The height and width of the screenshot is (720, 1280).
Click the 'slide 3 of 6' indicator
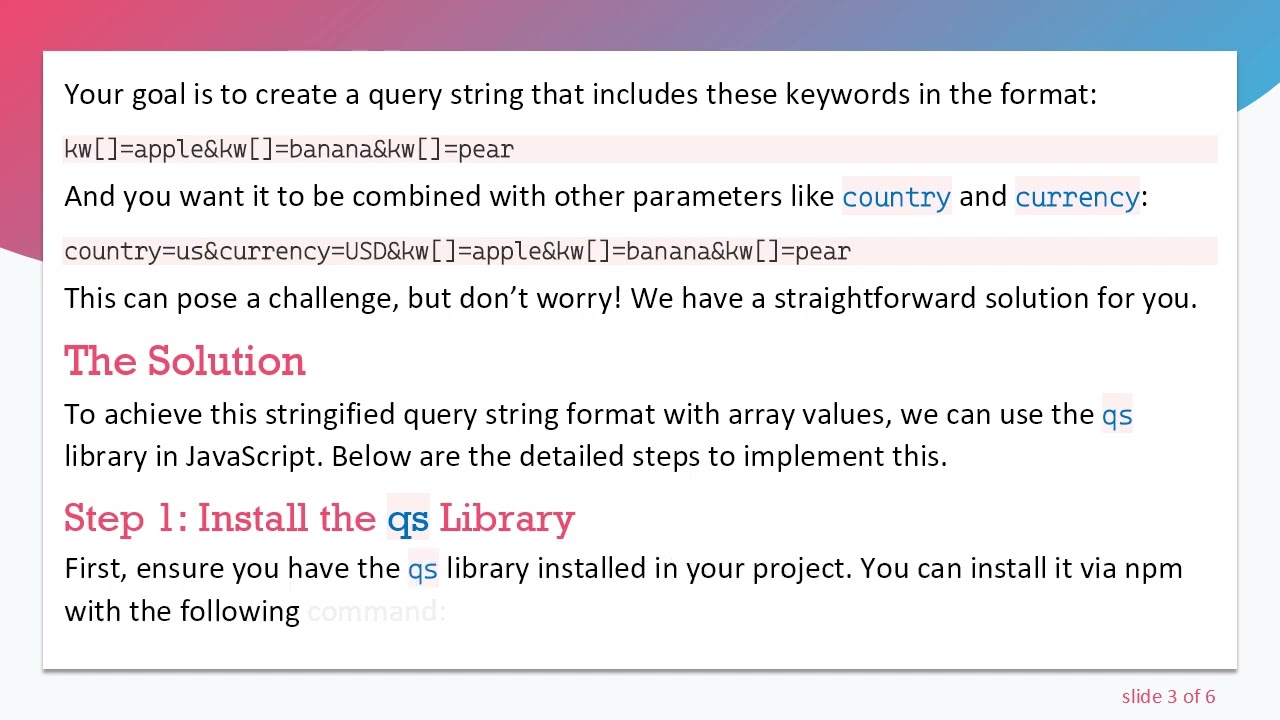click(1168, 697)
